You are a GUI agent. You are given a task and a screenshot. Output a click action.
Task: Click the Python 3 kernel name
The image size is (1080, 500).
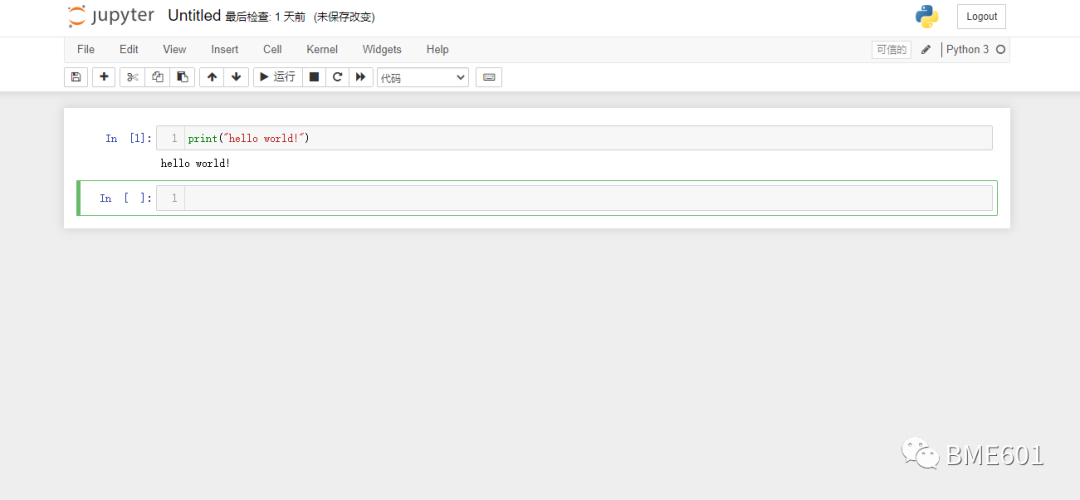(967, 50)
